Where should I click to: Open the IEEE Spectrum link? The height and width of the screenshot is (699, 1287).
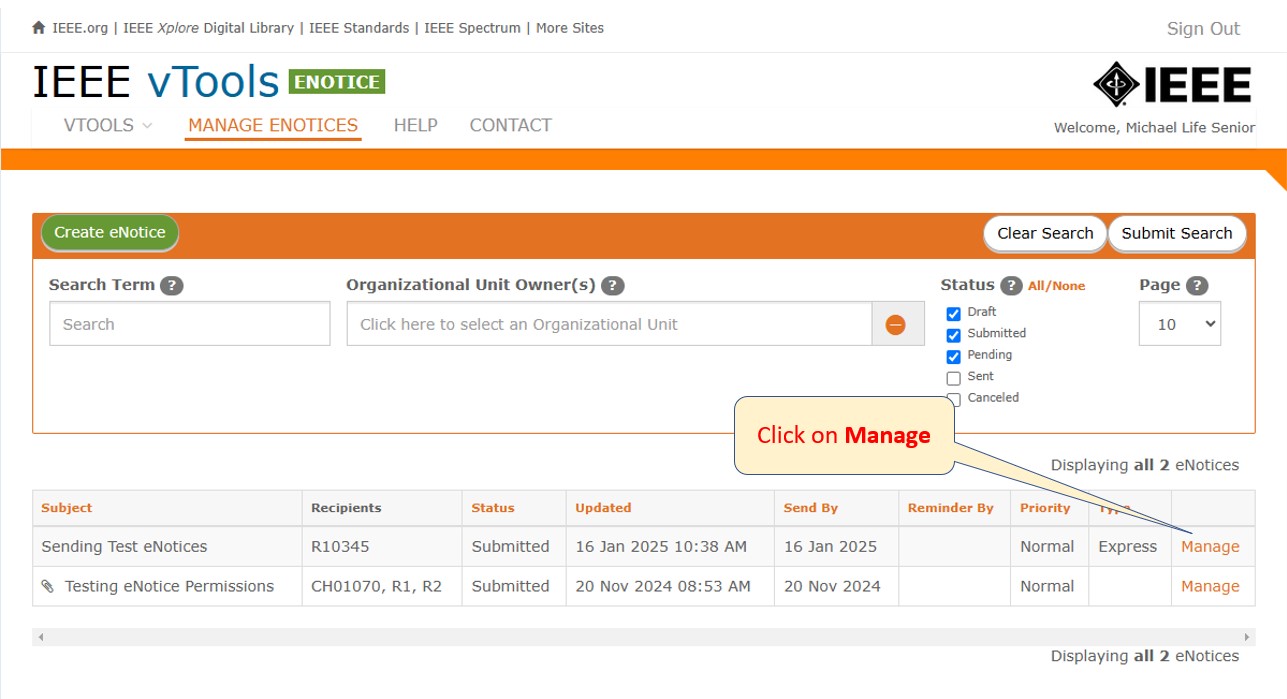pyautogui.click(x=472, y=28)
